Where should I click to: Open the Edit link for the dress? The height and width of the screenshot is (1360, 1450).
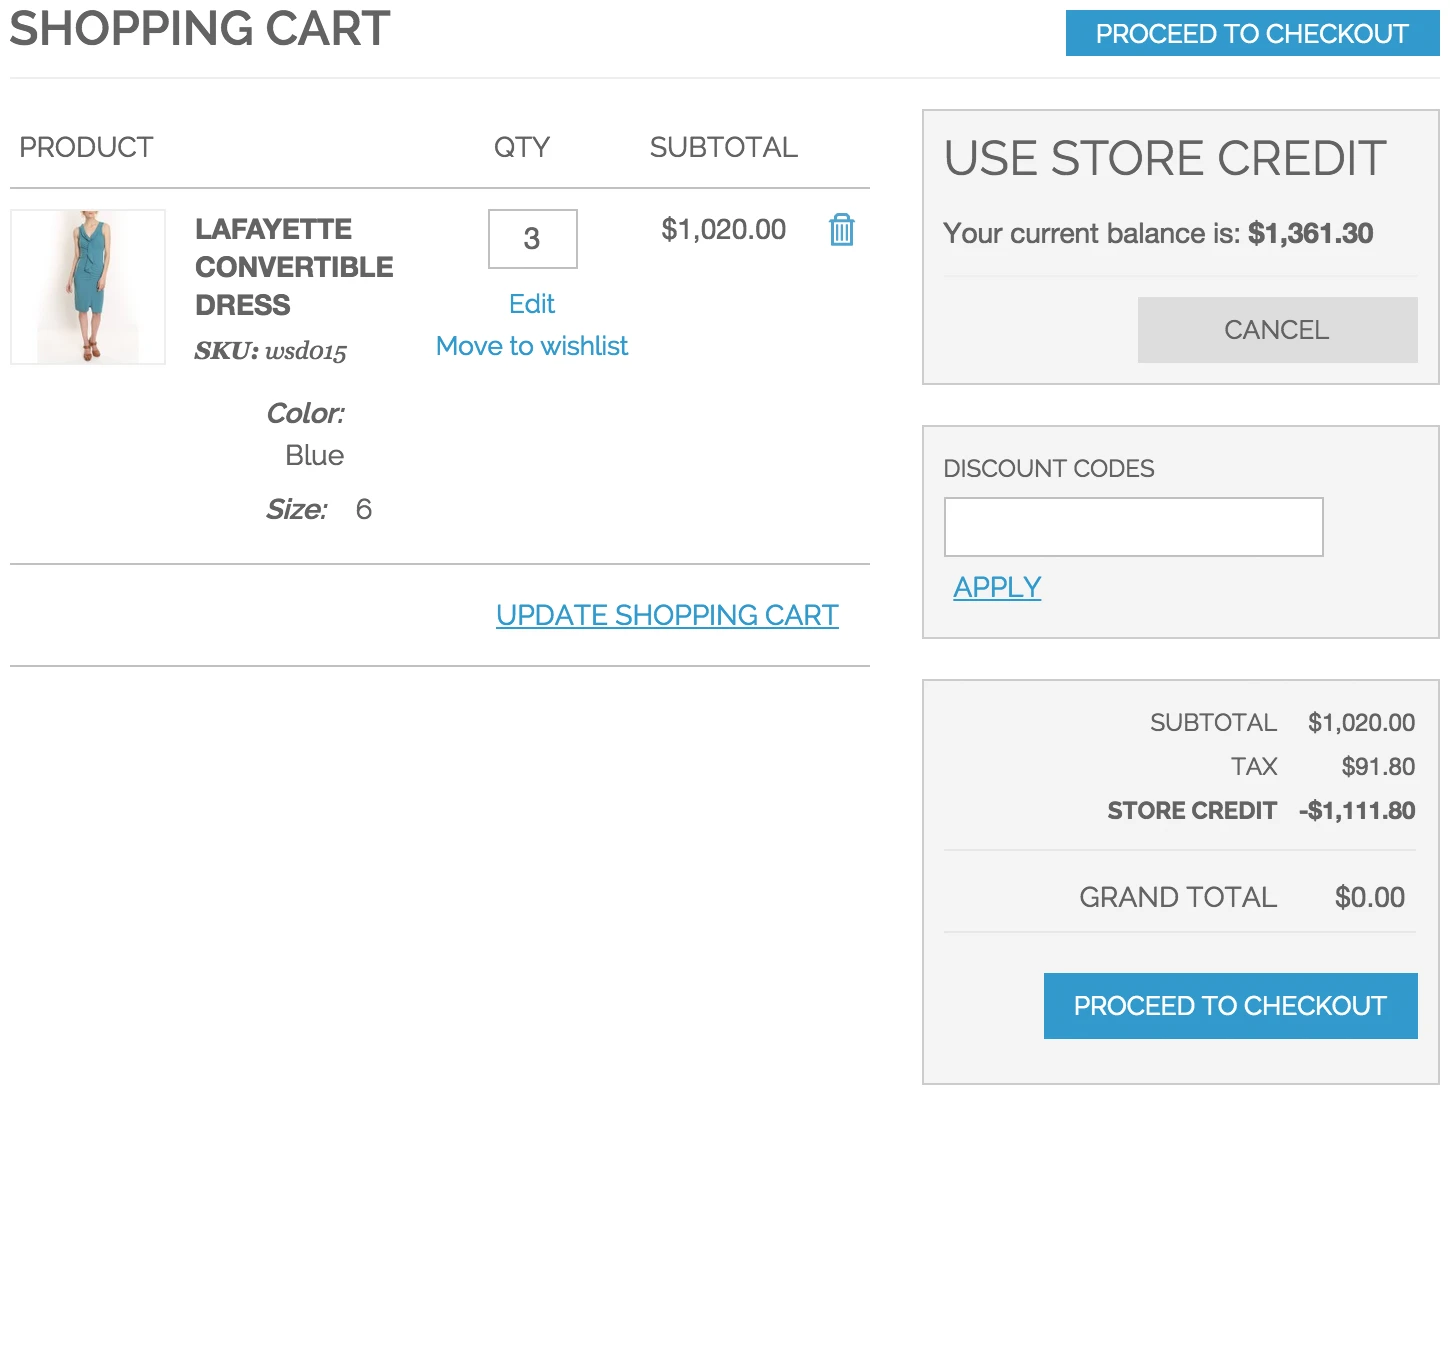(531, 304)
